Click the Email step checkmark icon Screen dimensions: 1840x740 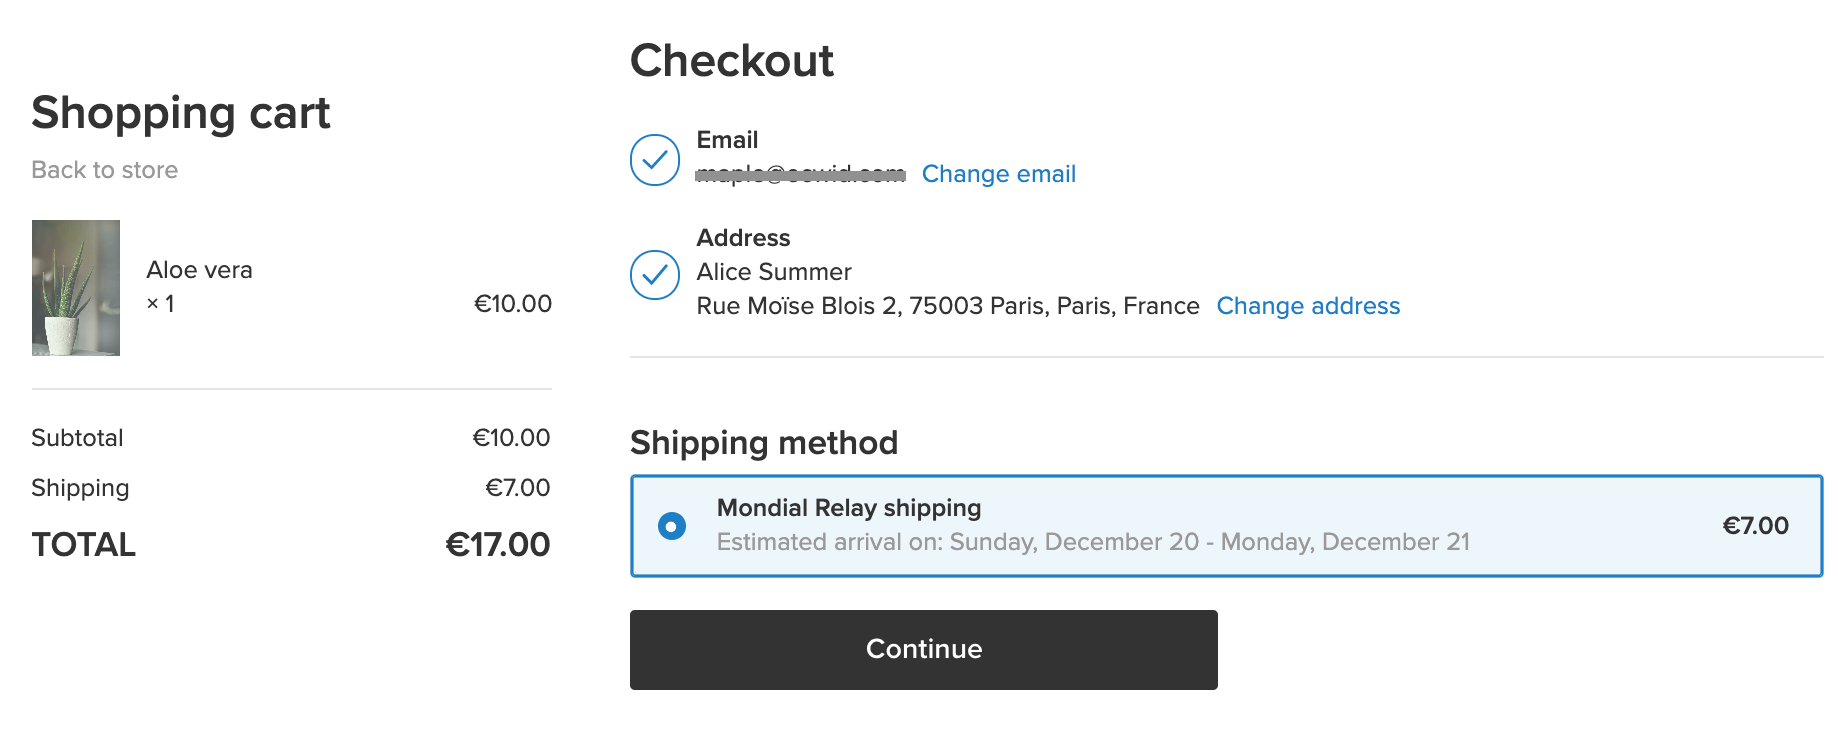655,160
